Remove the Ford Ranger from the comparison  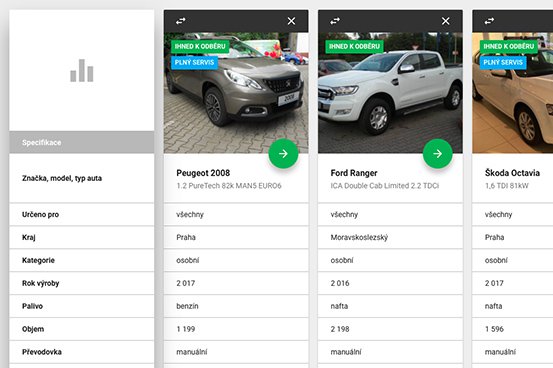coord(446,21)
